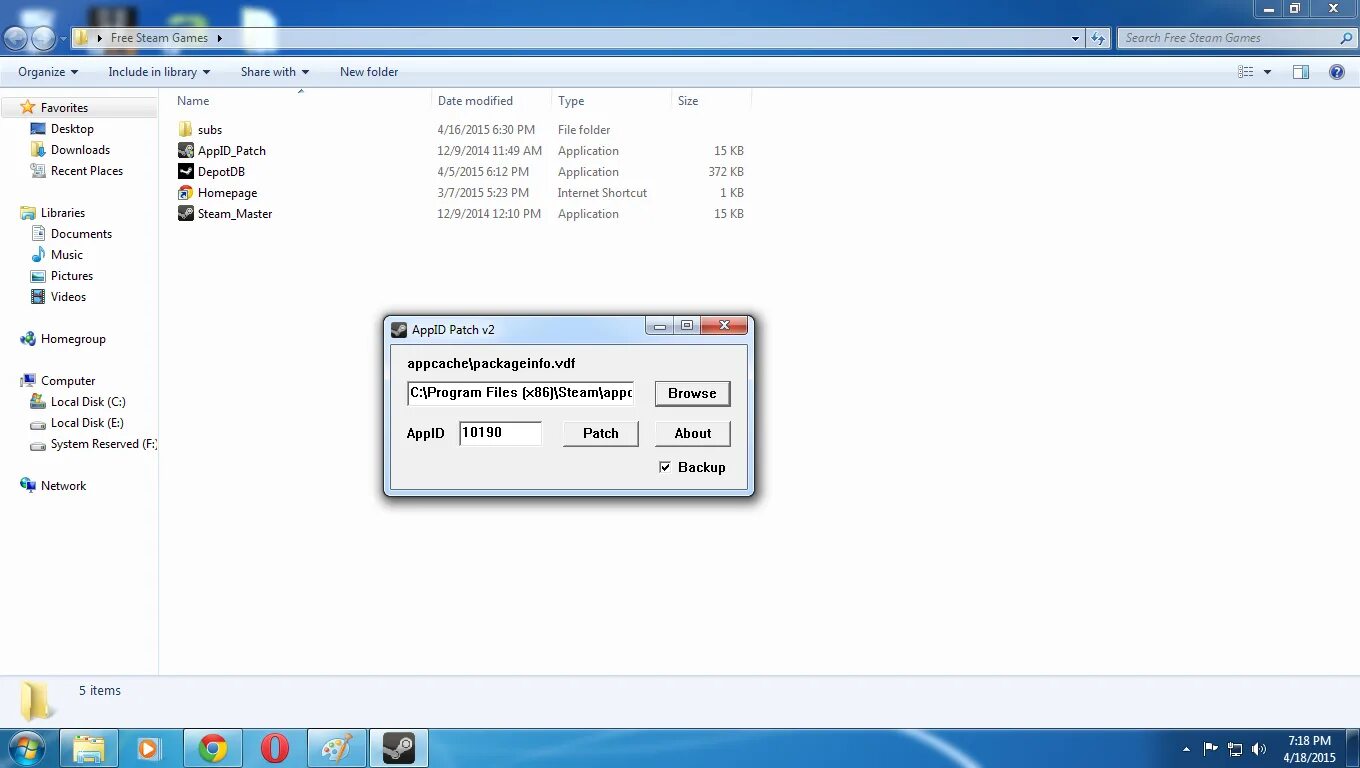Open the Pictures library
The height and width of the screenshot is (768, 1360).
(72, 276)
